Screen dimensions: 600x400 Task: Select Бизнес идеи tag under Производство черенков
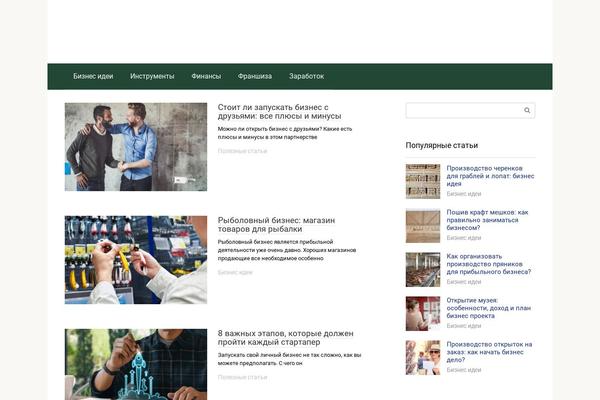click(x=464, y=194)
